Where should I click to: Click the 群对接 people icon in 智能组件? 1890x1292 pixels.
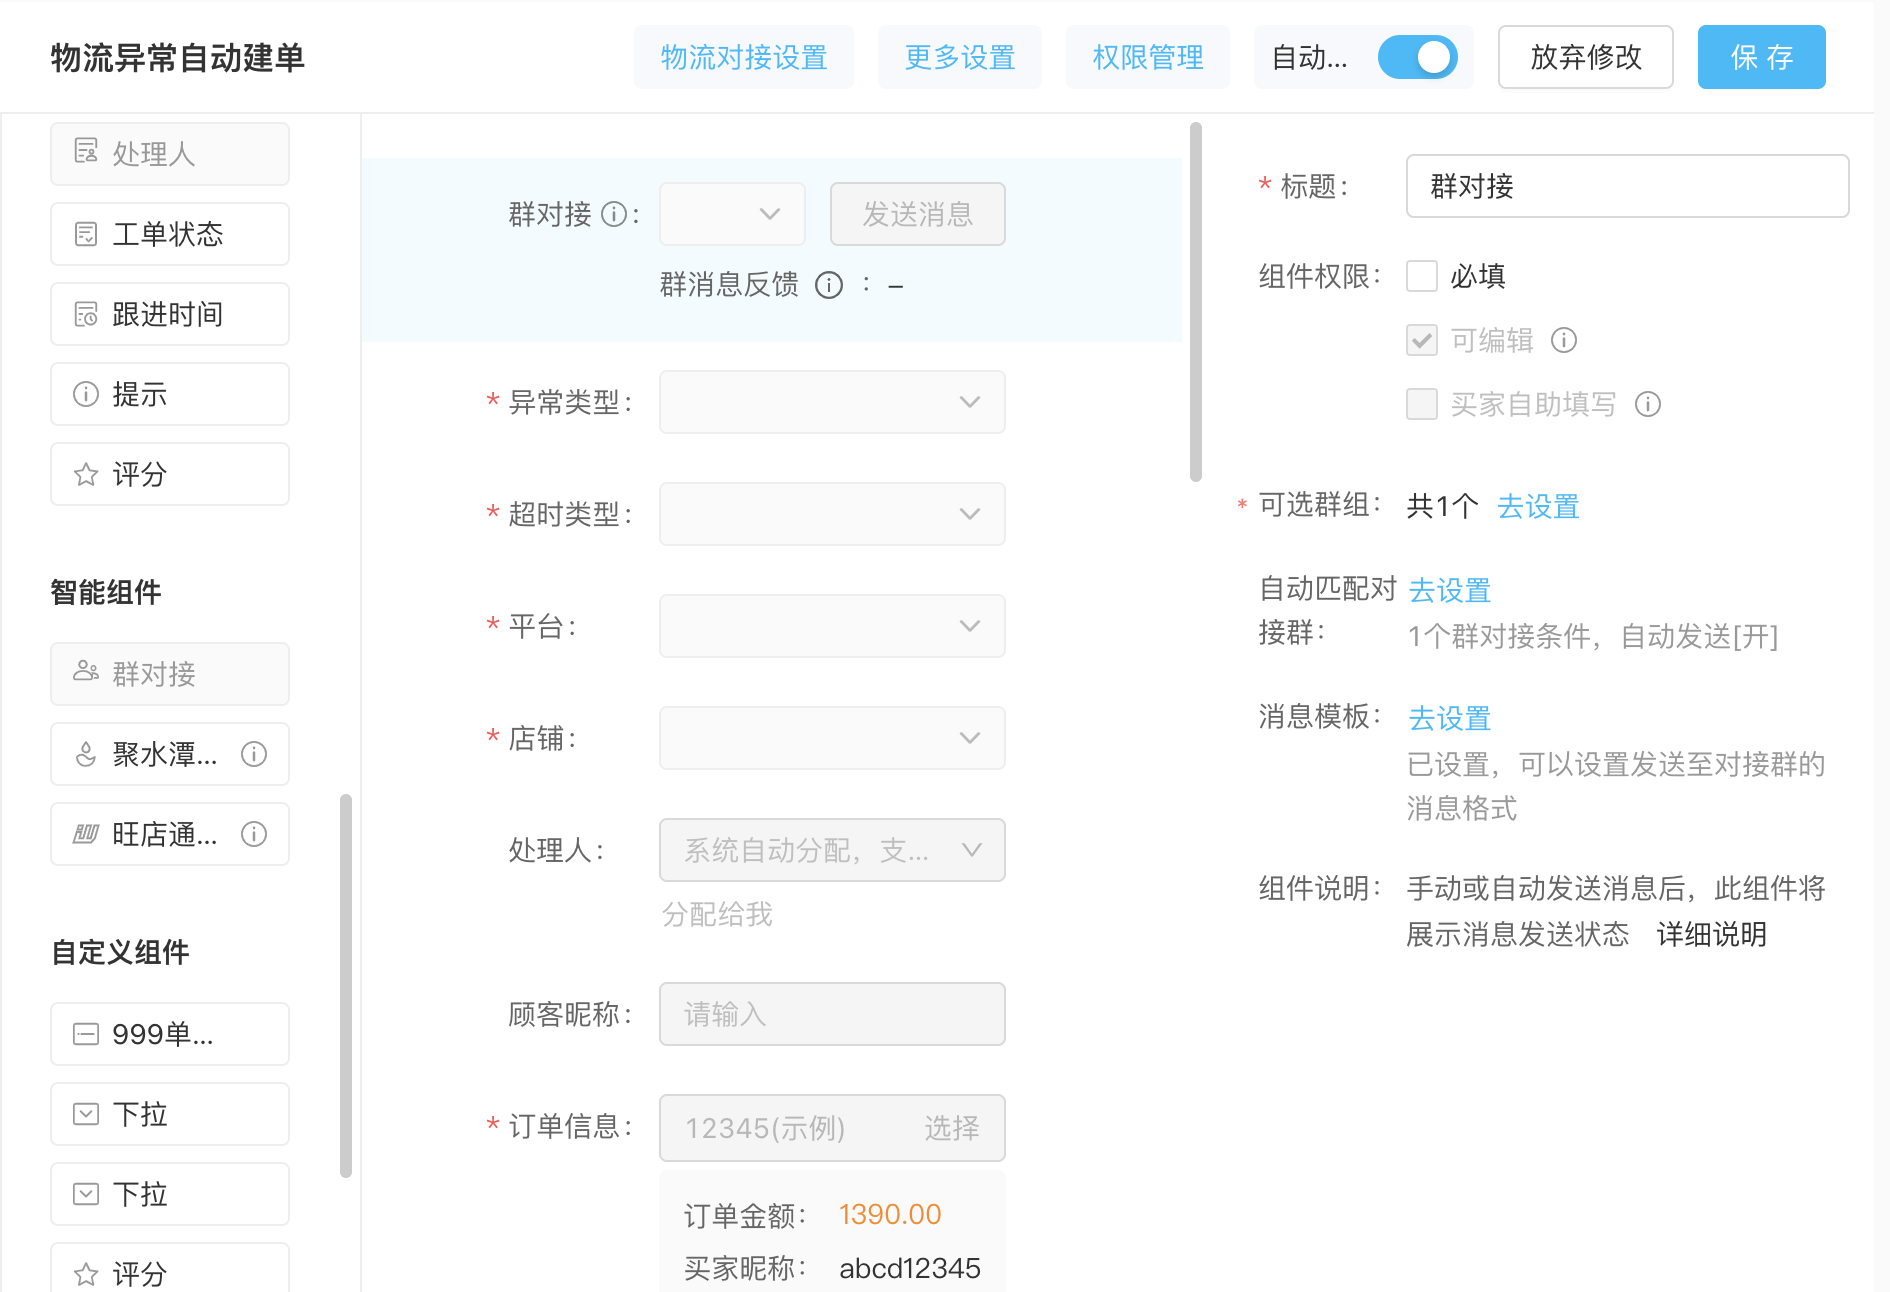[86, 672]
